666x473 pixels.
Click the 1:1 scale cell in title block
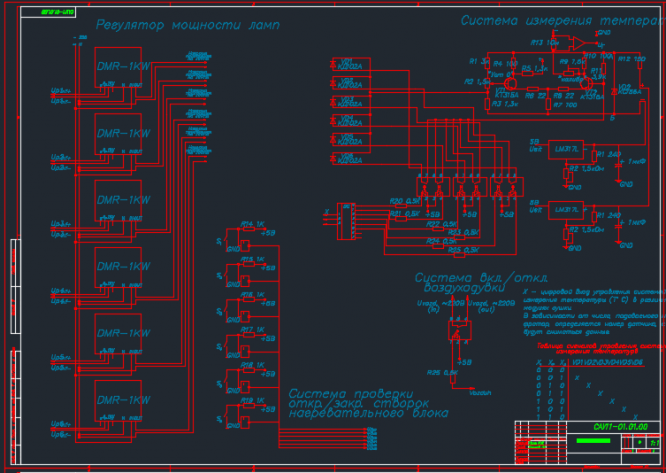click(x=654, y=442)
